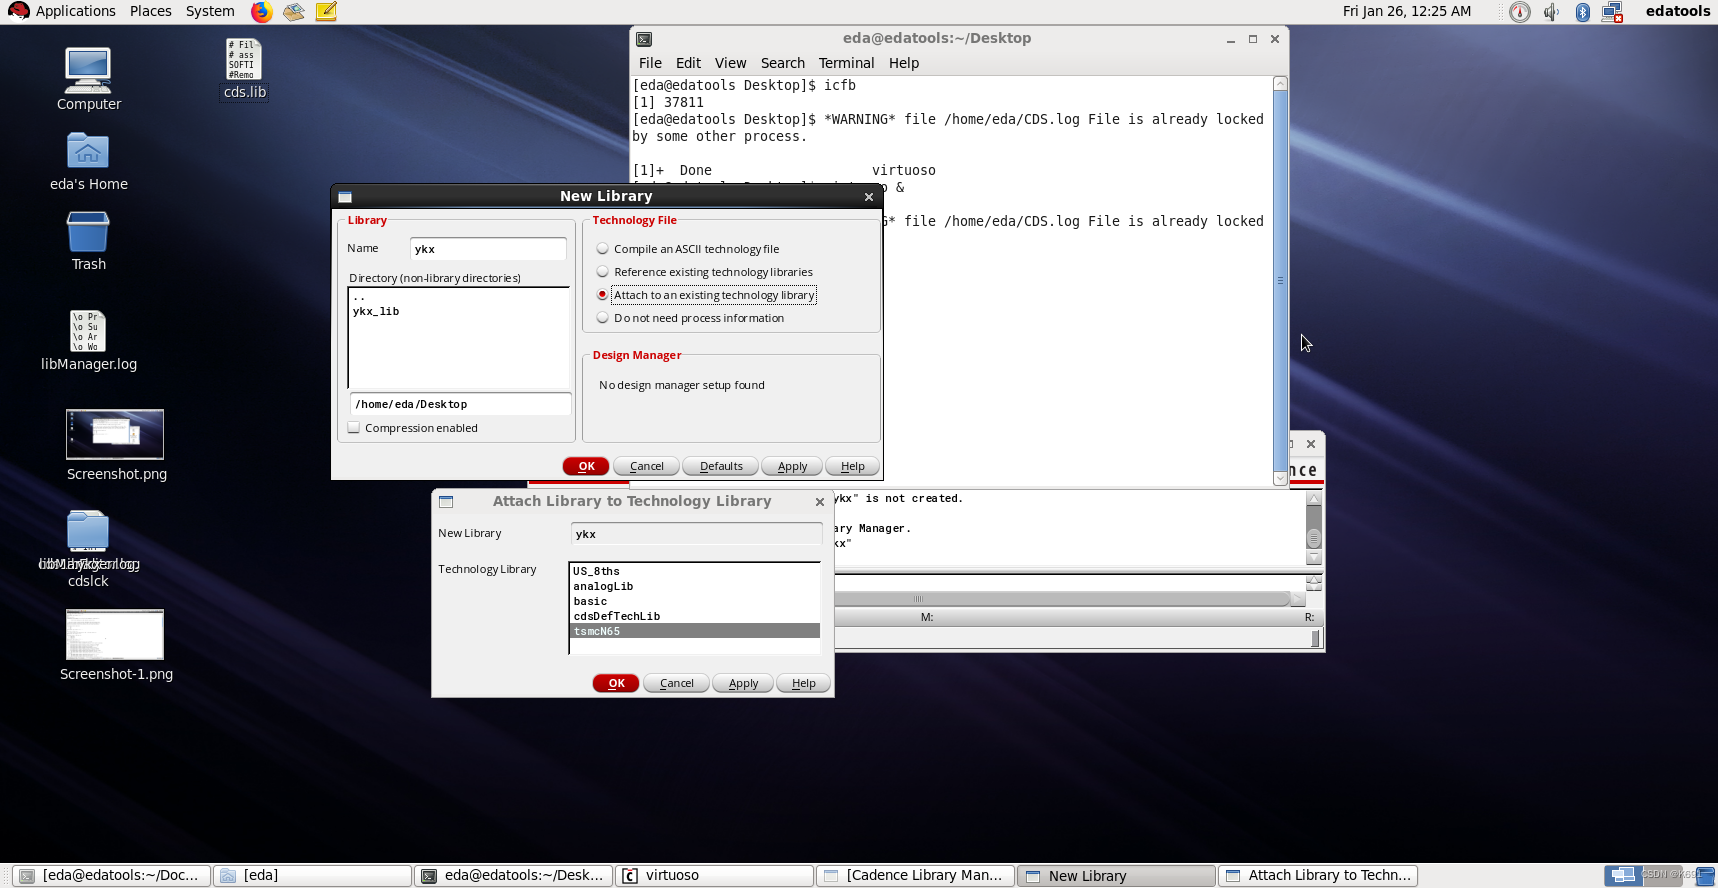Open Screenshot-1.png thumbnail on desktop
The width and height of the screenshot is (1718, 888).
pyautogui.click(x=115, y=634)
